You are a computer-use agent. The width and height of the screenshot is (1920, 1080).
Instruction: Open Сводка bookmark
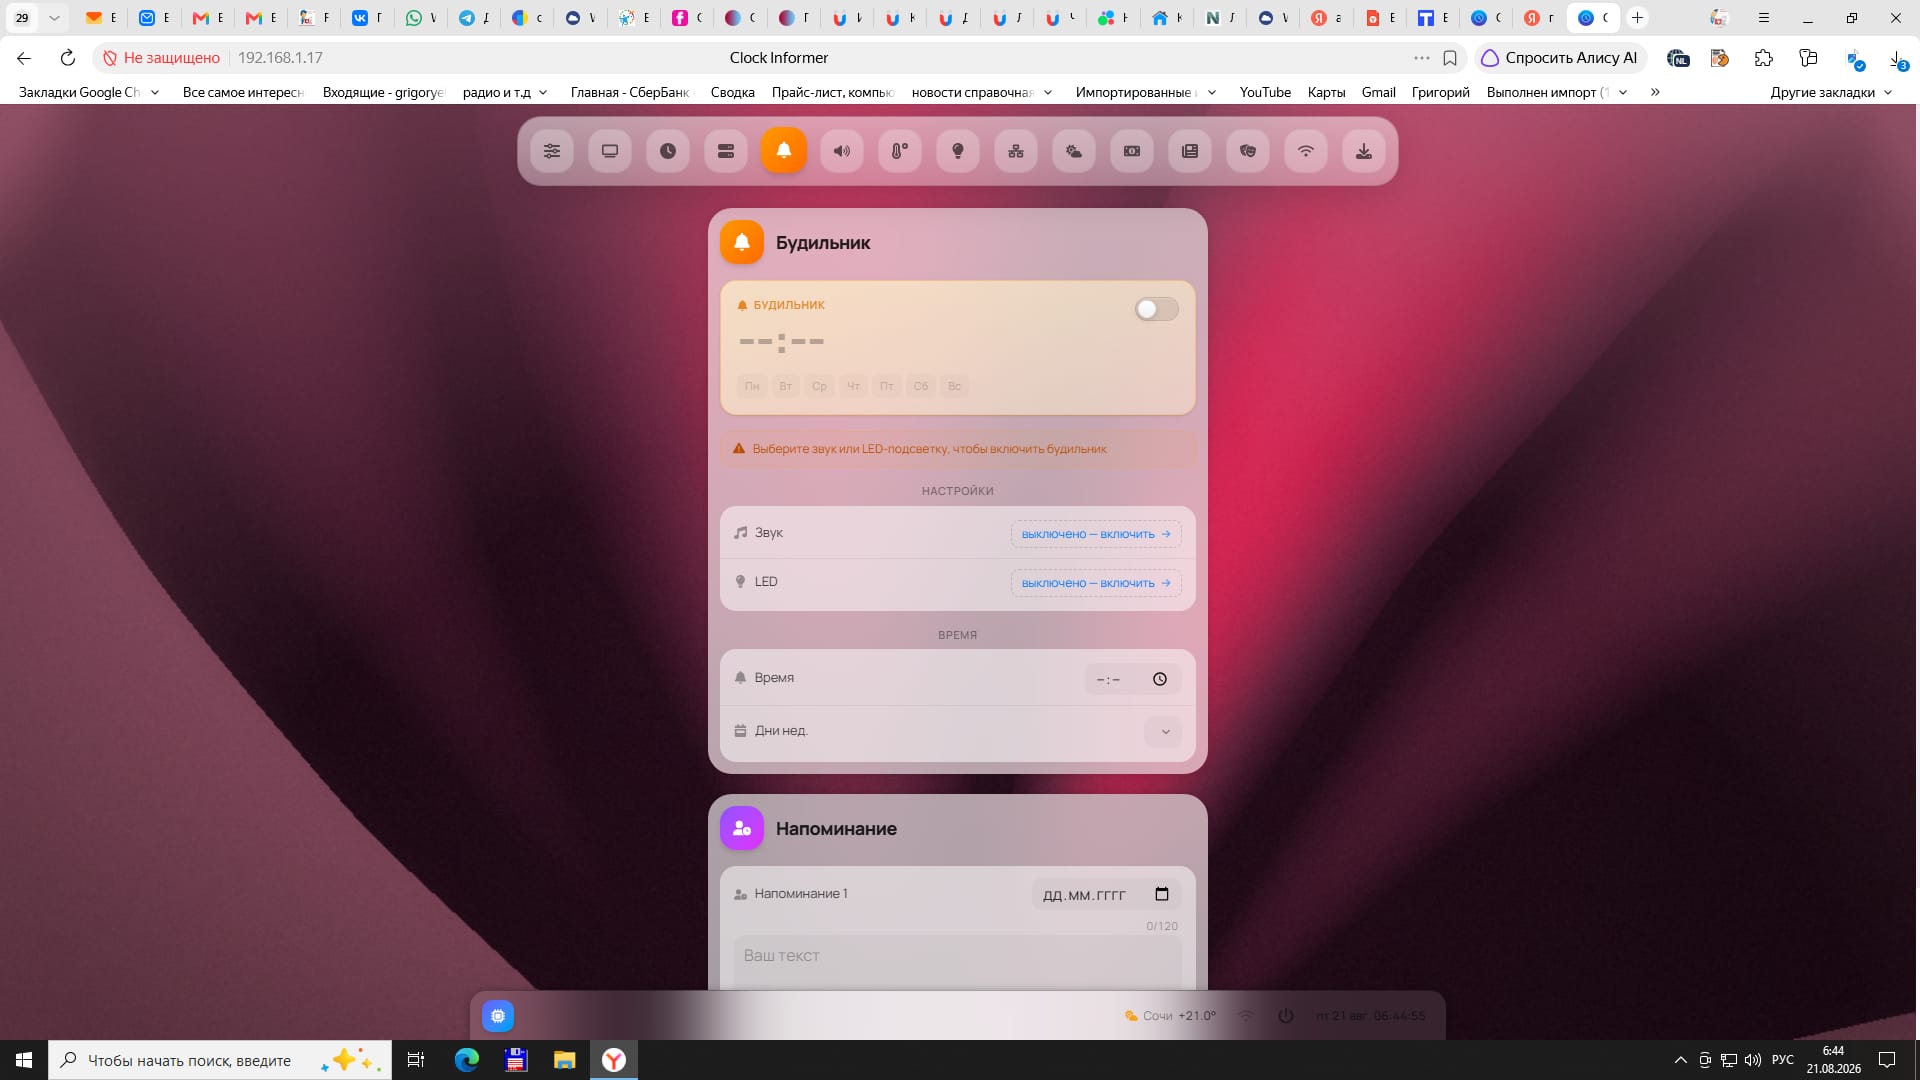coord(732,92)
